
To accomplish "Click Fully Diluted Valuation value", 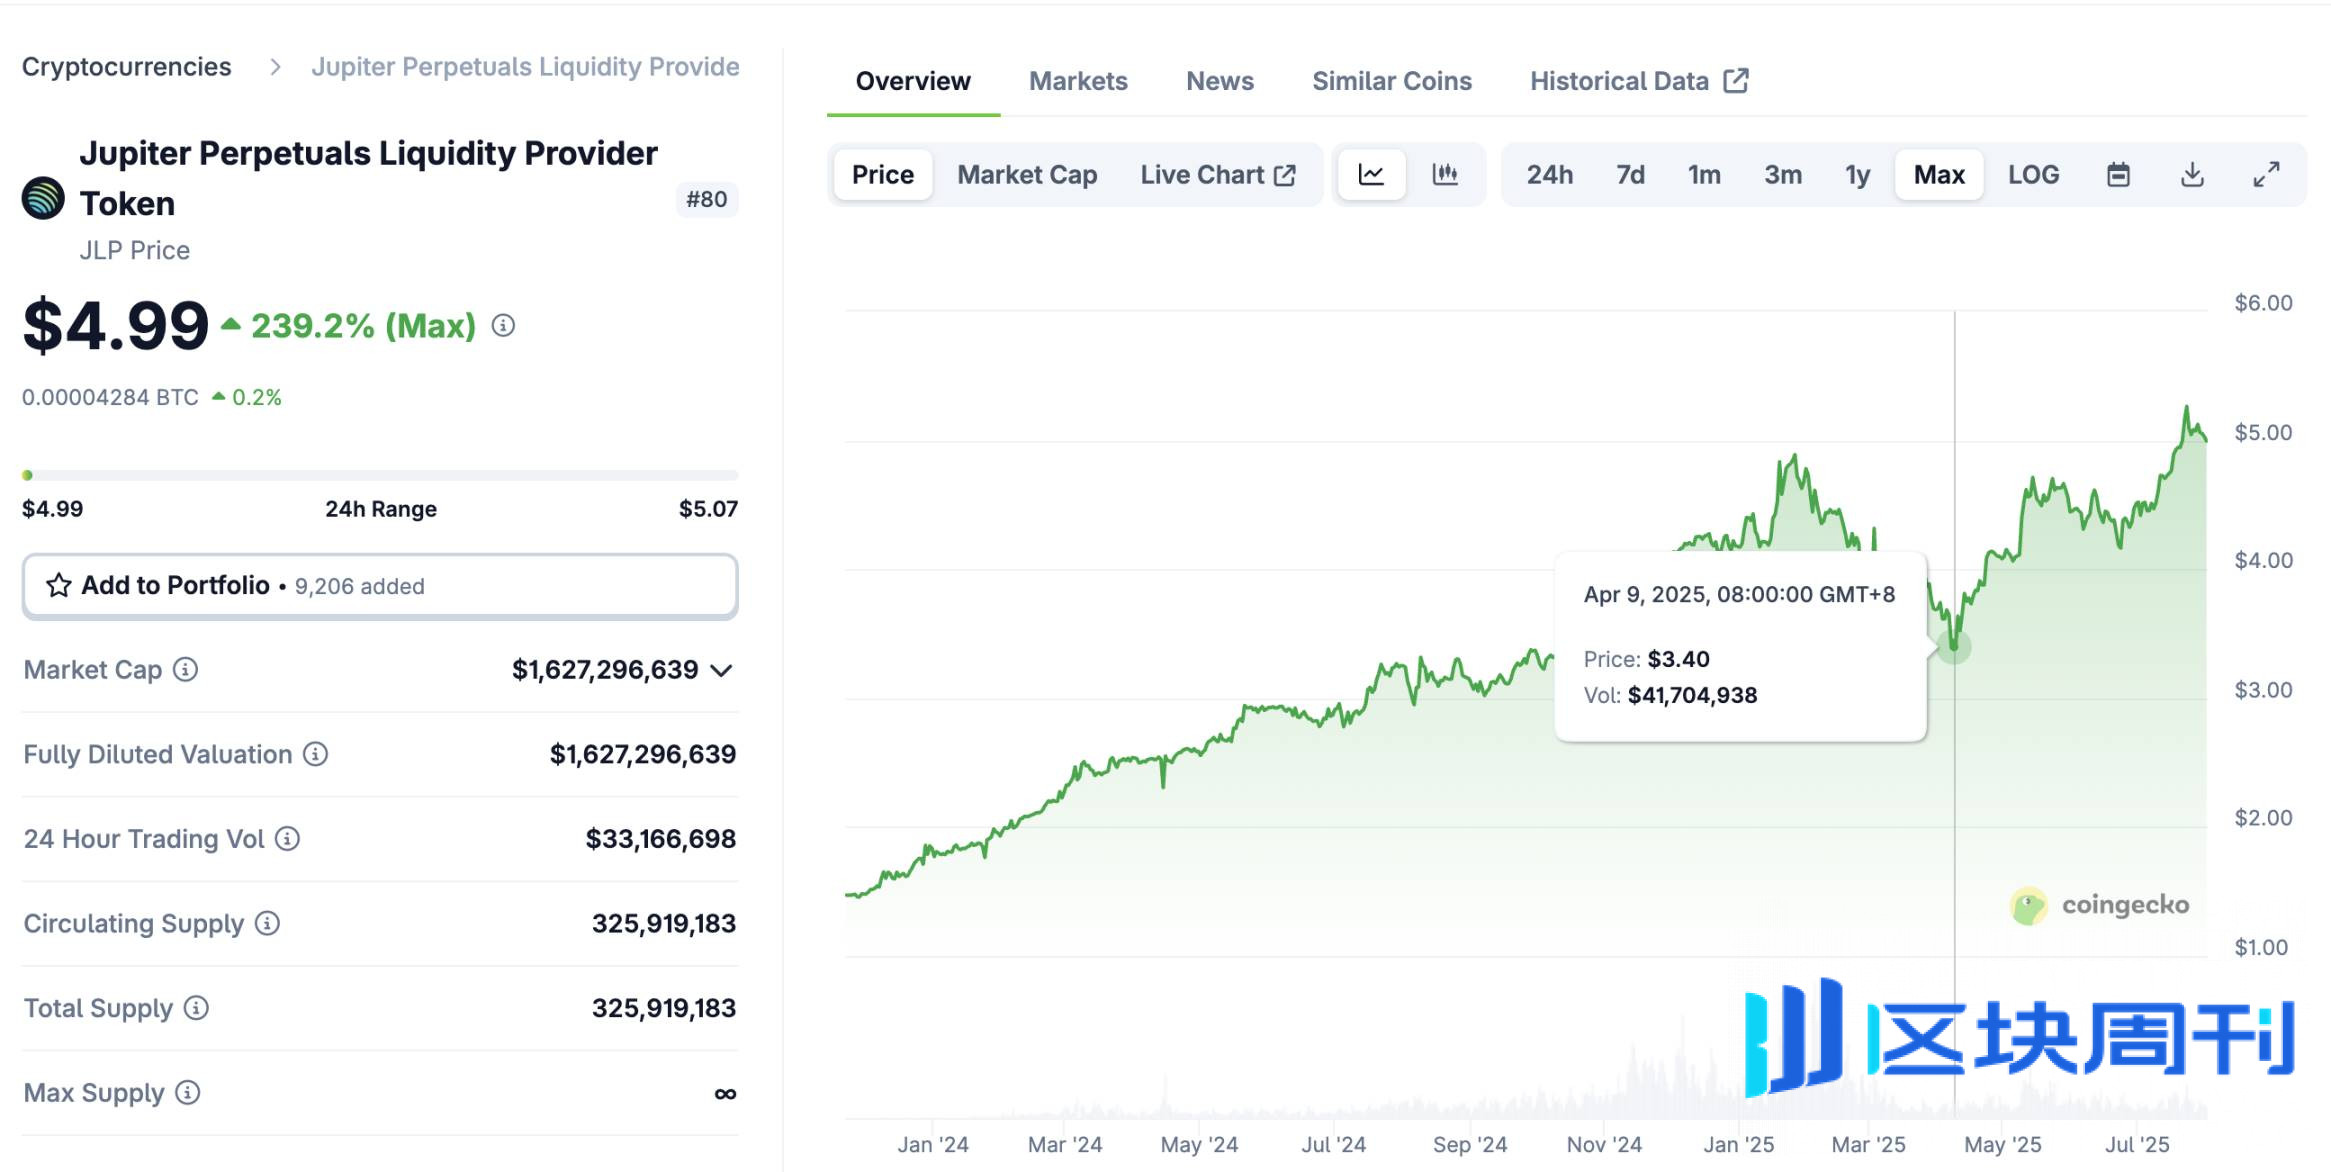I will coord(643,754).
